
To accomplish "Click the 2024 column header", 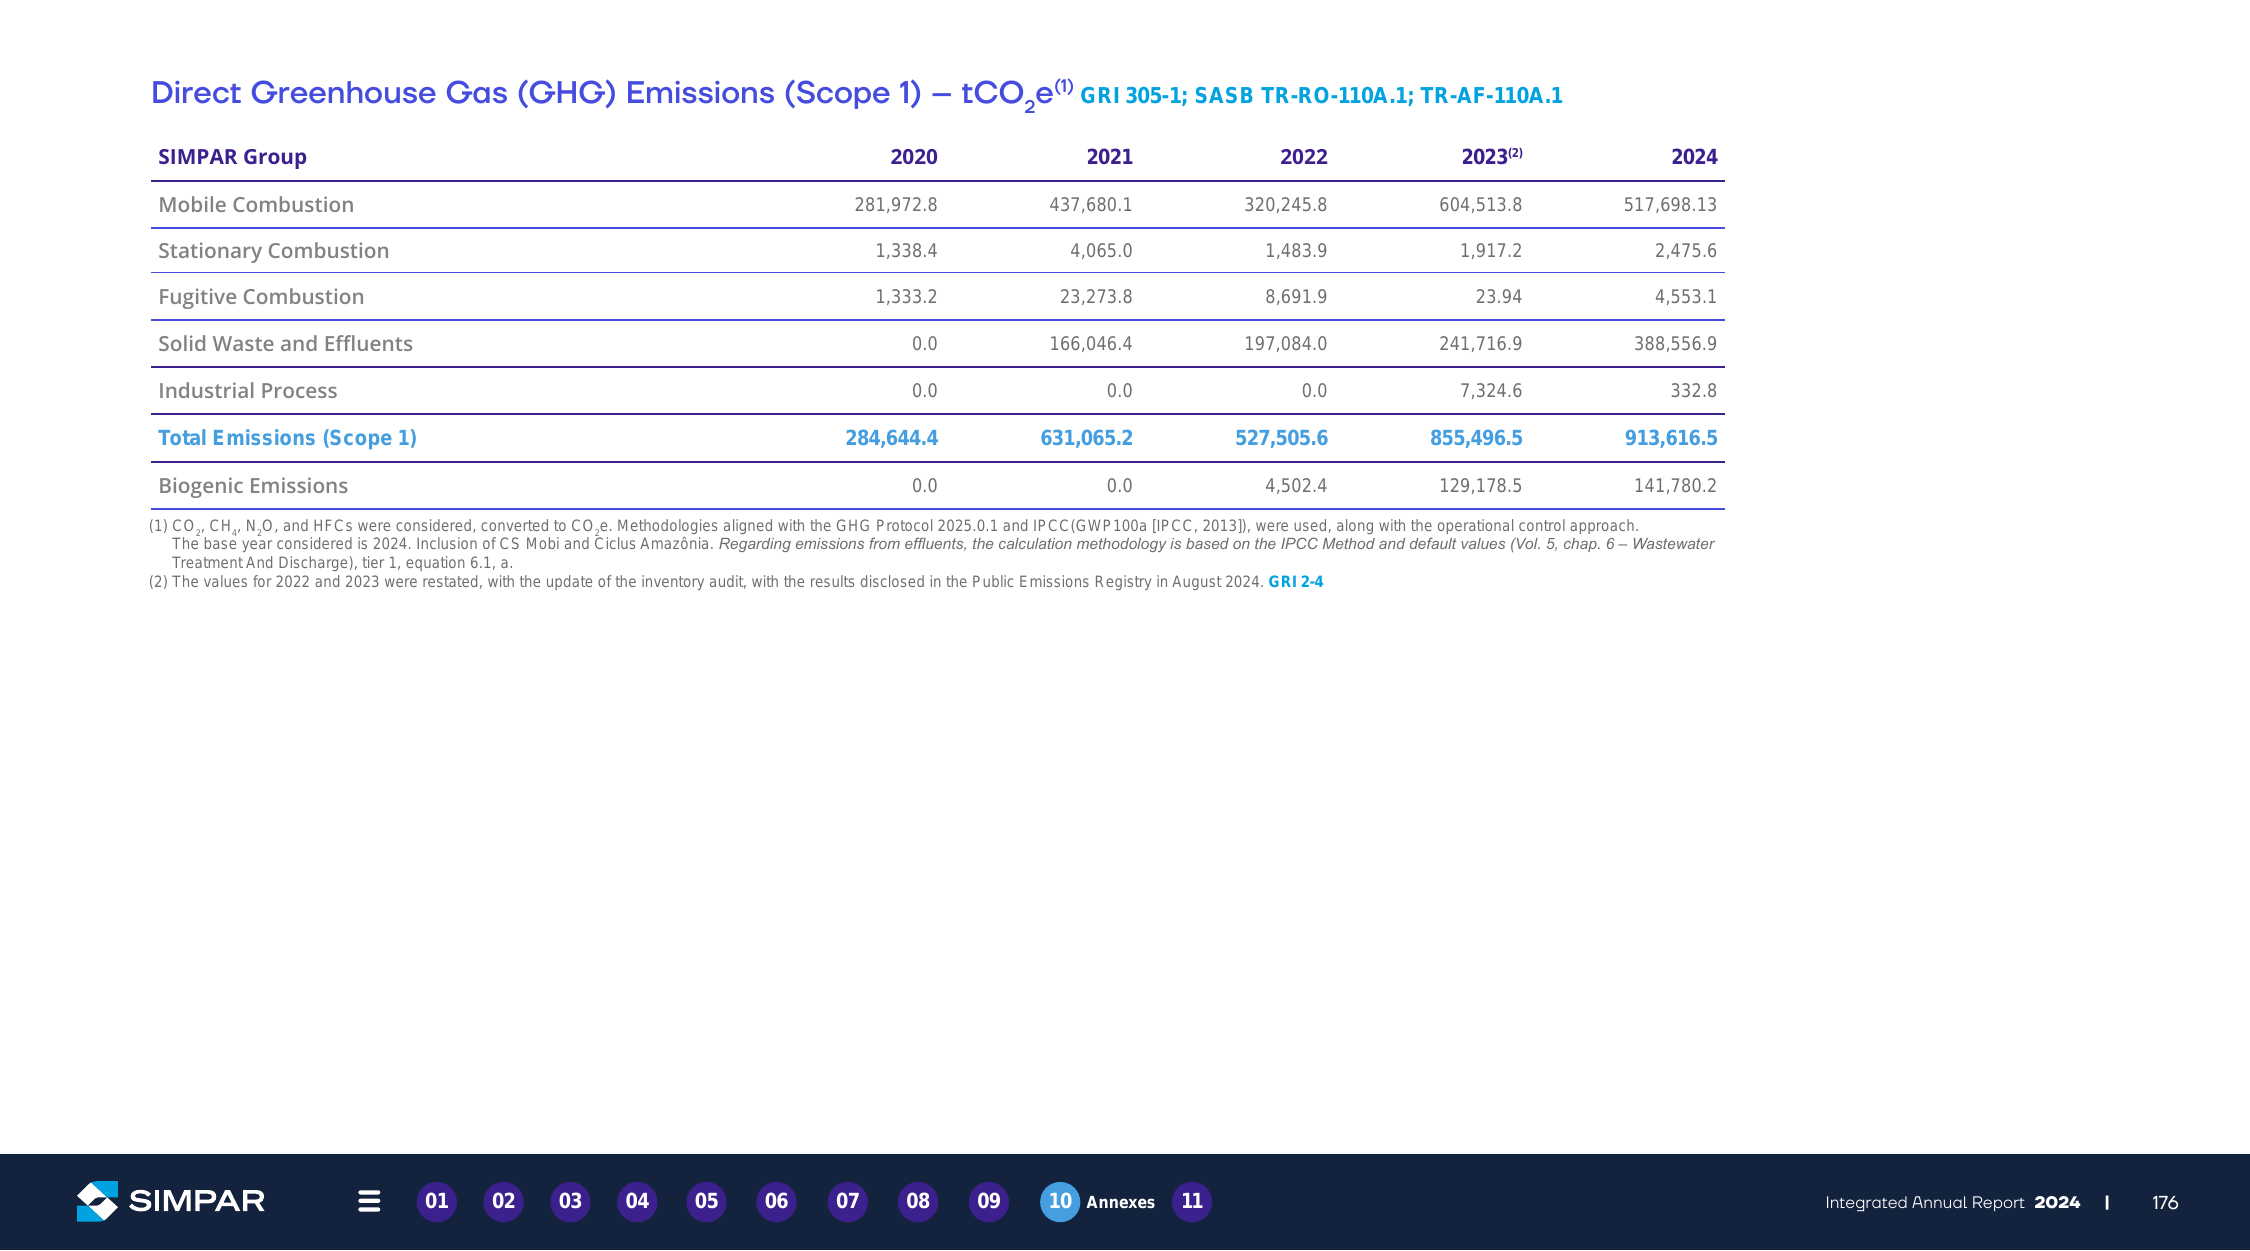I will click(1694, 157).
